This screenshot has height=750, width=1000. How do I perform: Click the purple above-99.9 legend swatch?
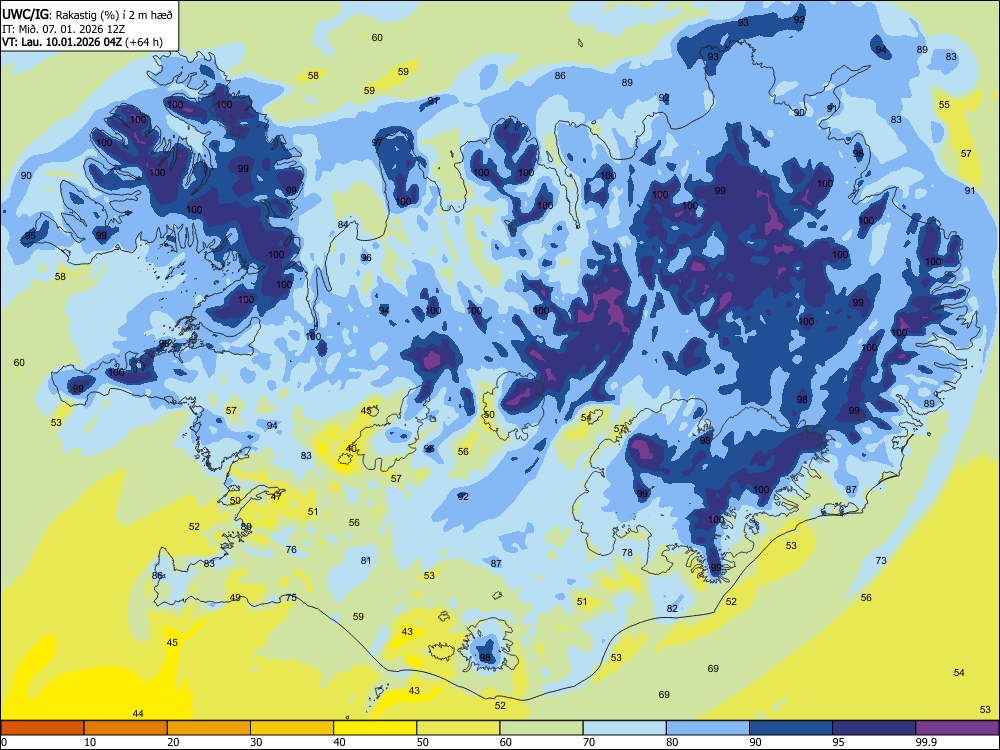(x=957, y=728)
